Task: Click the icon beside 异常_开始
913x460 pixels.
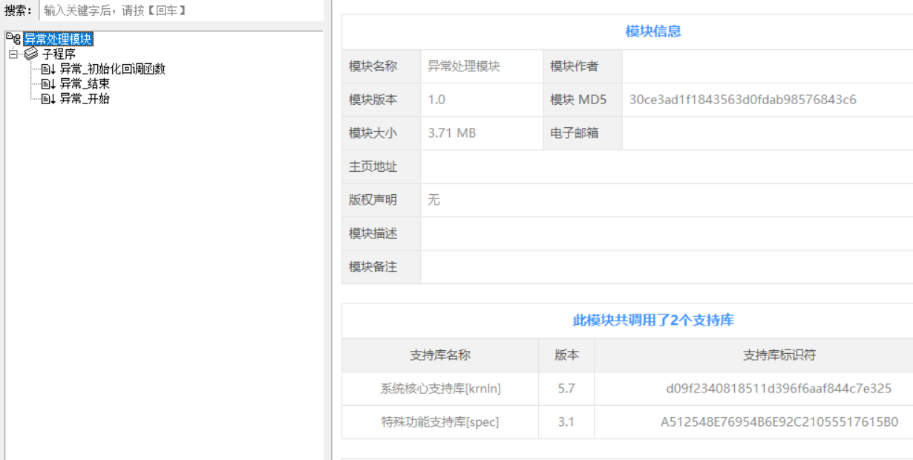Action: [48, 99]
